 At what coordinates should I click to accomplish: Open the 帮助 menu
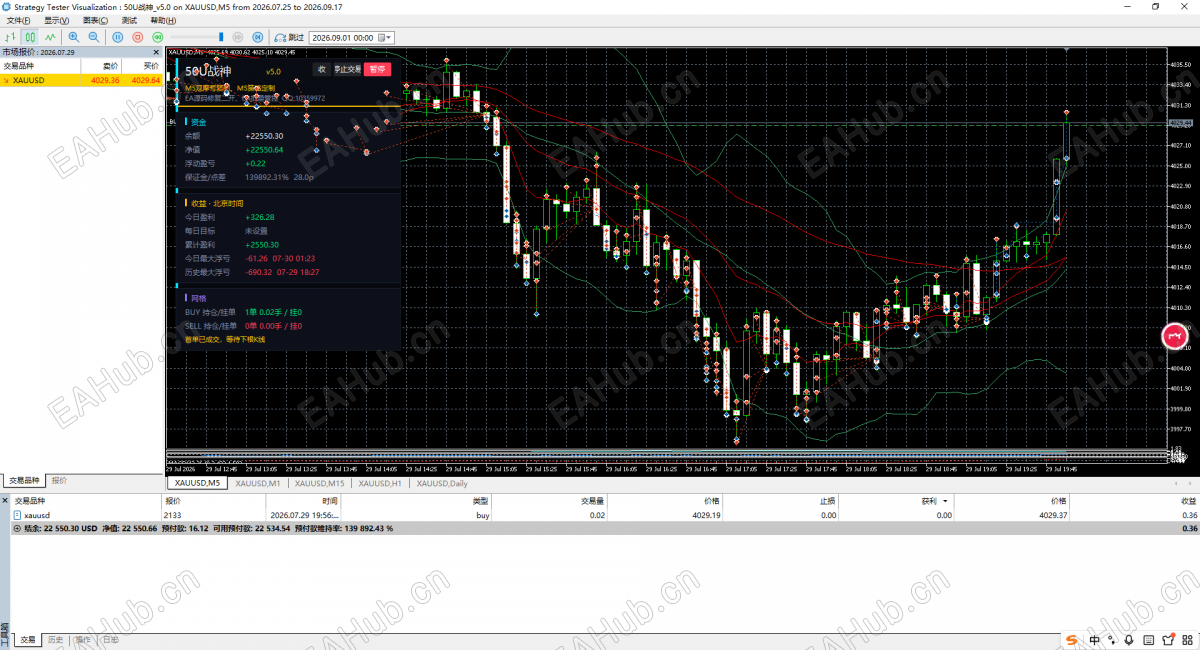(162, 20)
